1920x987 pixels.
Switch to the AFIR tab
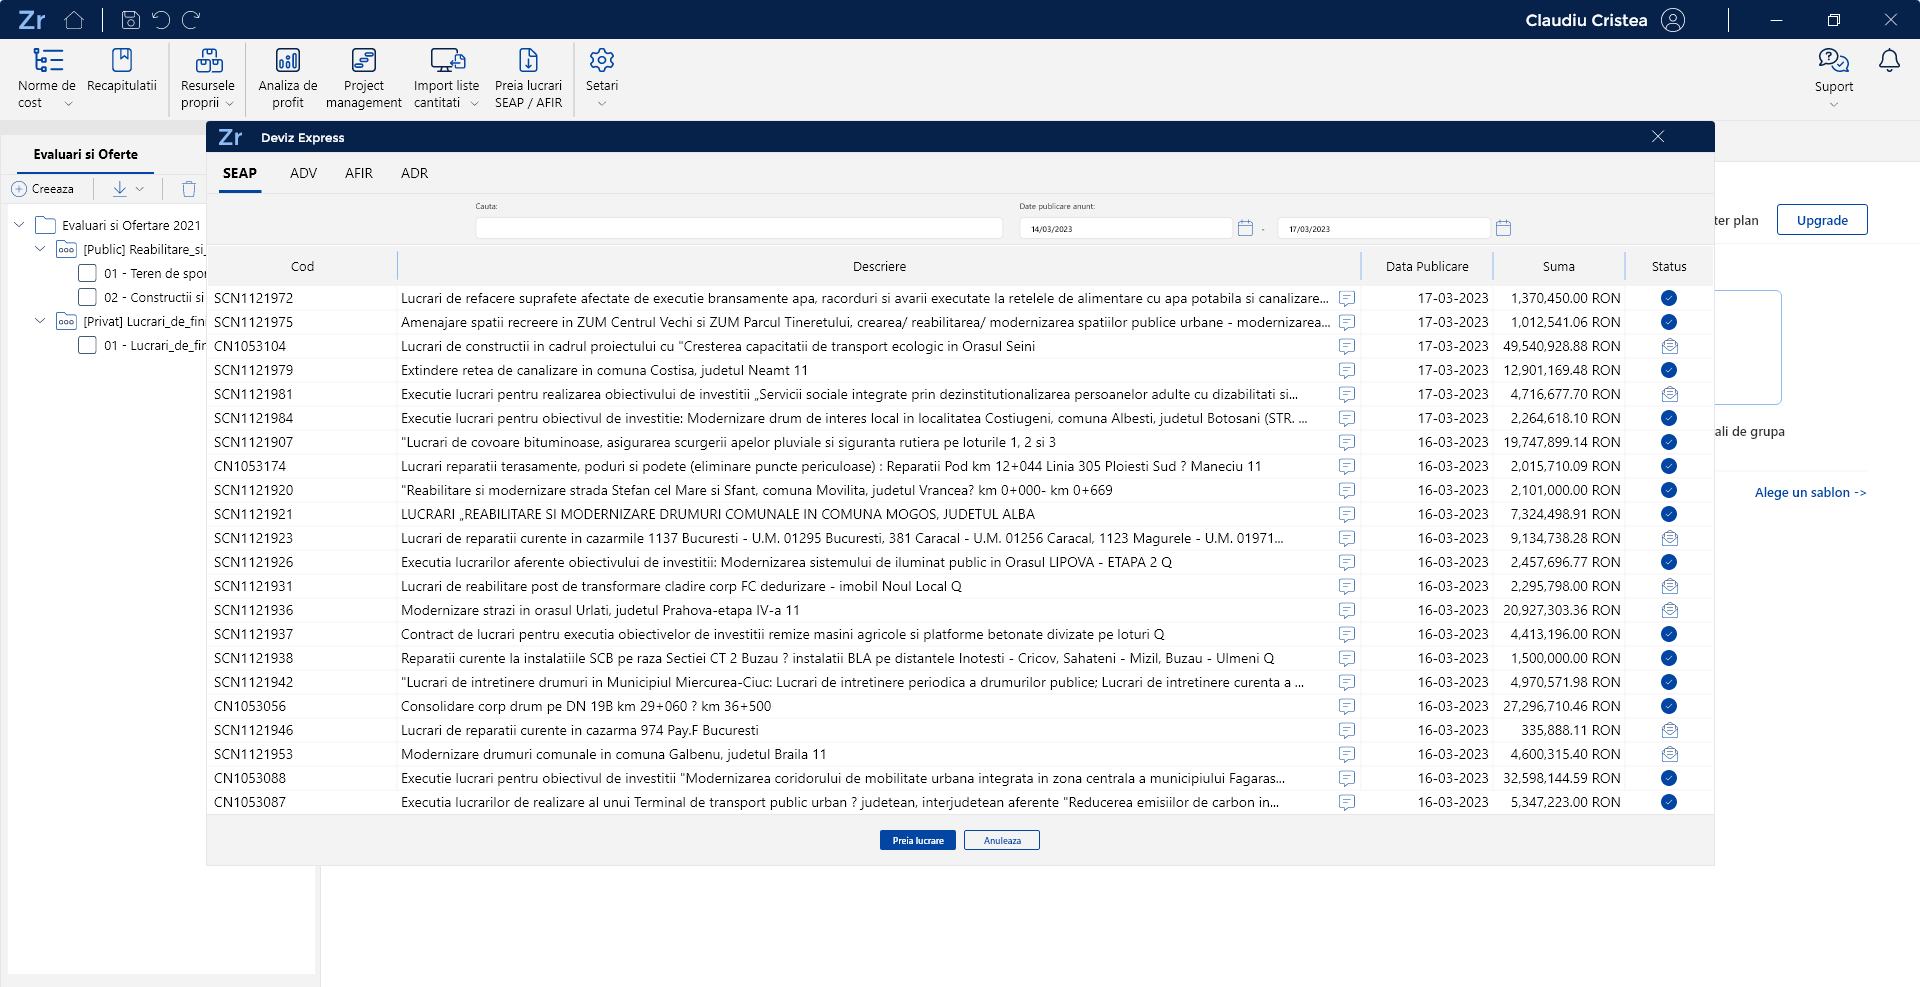358,173
